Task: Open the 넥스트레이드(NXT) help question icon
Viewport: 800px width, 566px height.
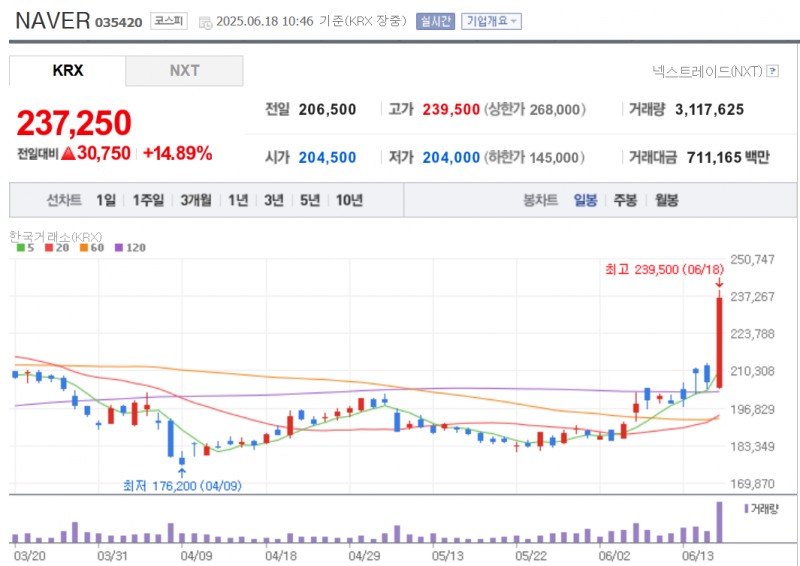Action: click(773, 71)
